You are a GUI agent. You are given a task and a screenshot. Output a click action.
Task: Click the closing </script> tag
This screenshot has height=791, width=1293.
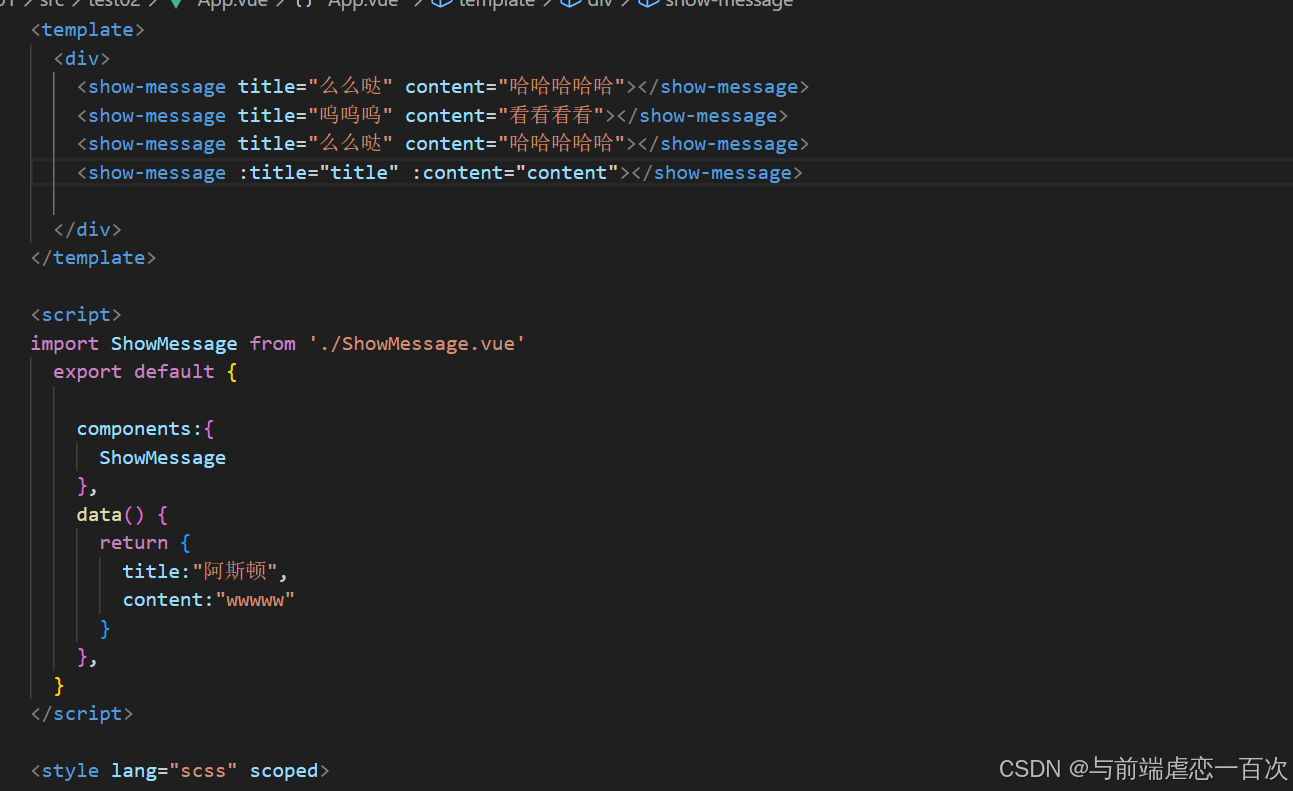(x=82, y=714)
